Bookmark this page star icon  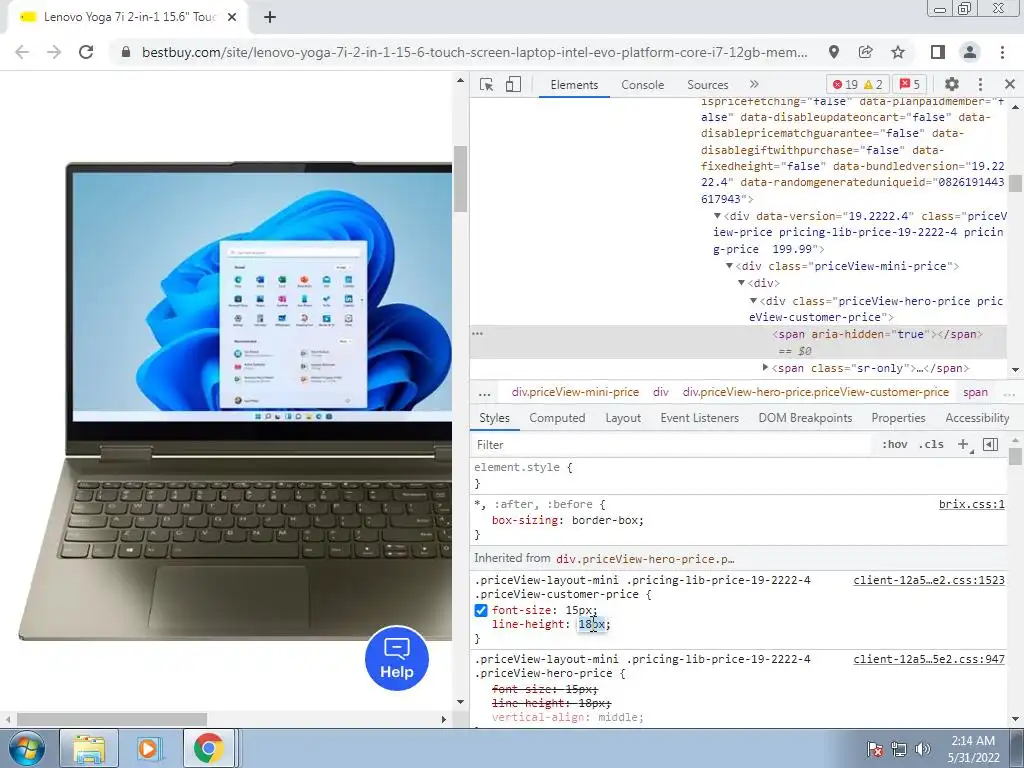point(898,52)
